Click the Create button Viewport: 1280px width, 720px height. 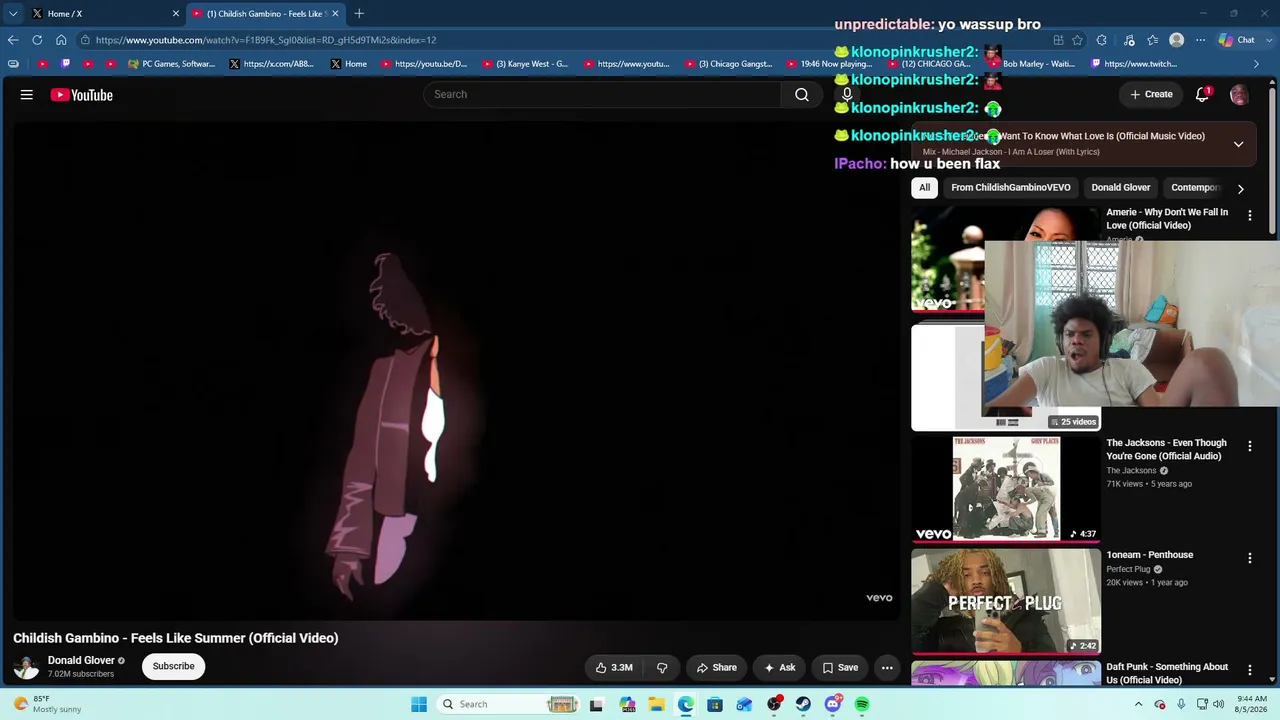click(1151, 94)
